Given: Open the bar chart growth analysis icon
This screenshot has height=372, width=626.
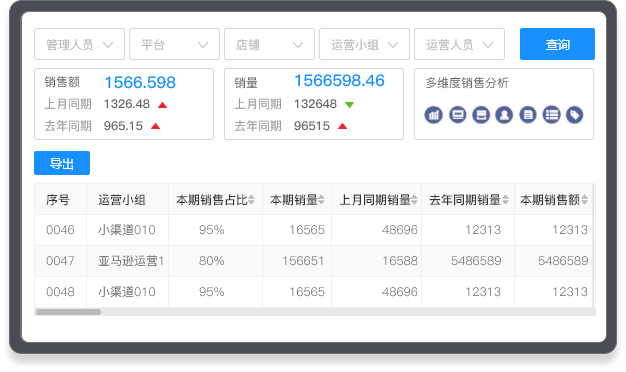Looking at the screenshot, I should point(434,115).
